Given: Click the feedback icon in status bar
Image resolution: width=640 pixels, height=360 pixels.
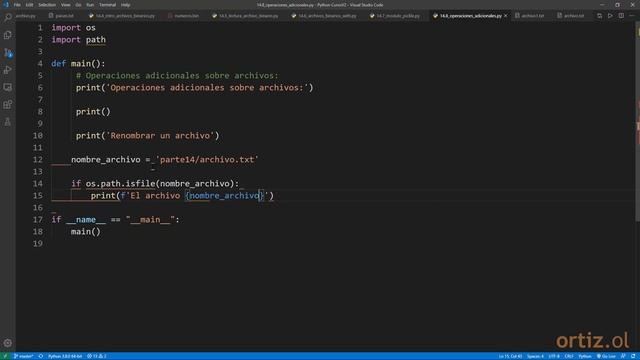Looking at the screenshot, I should click(x=623, y=356).
